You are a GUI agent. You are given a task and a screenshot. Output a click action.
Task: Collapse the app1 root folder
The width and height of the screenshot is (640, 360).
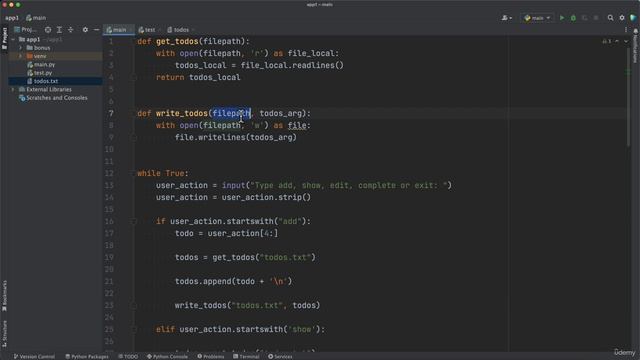[13, 40]
